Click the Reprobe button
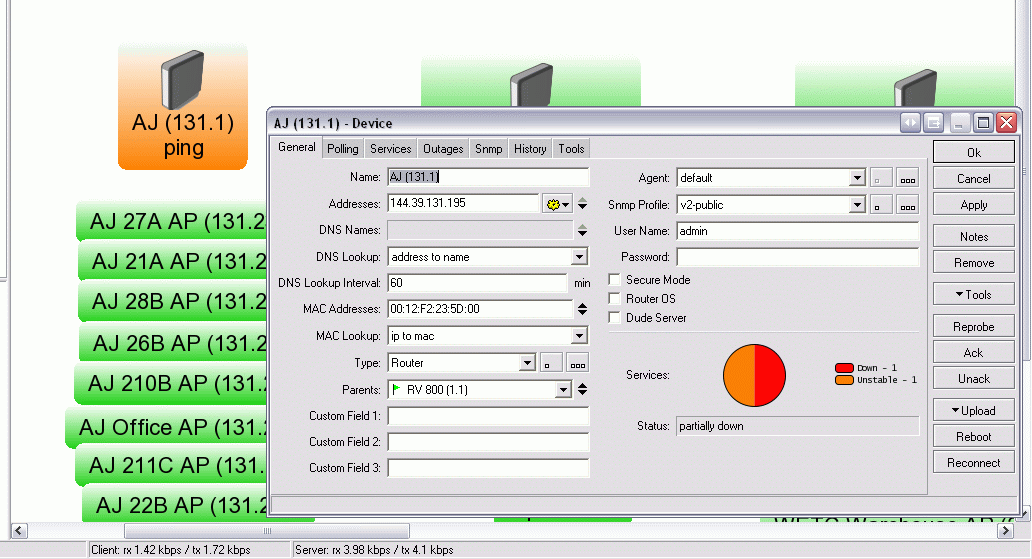The width and height of the screenshot is (1032, 559). pos(973,327)
